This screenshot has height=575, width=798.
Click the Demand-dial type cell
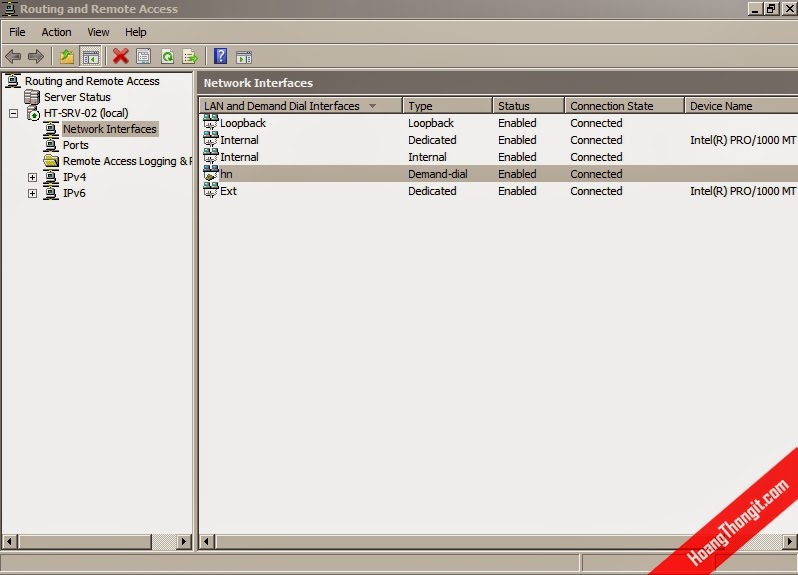[x=438, y=174]
